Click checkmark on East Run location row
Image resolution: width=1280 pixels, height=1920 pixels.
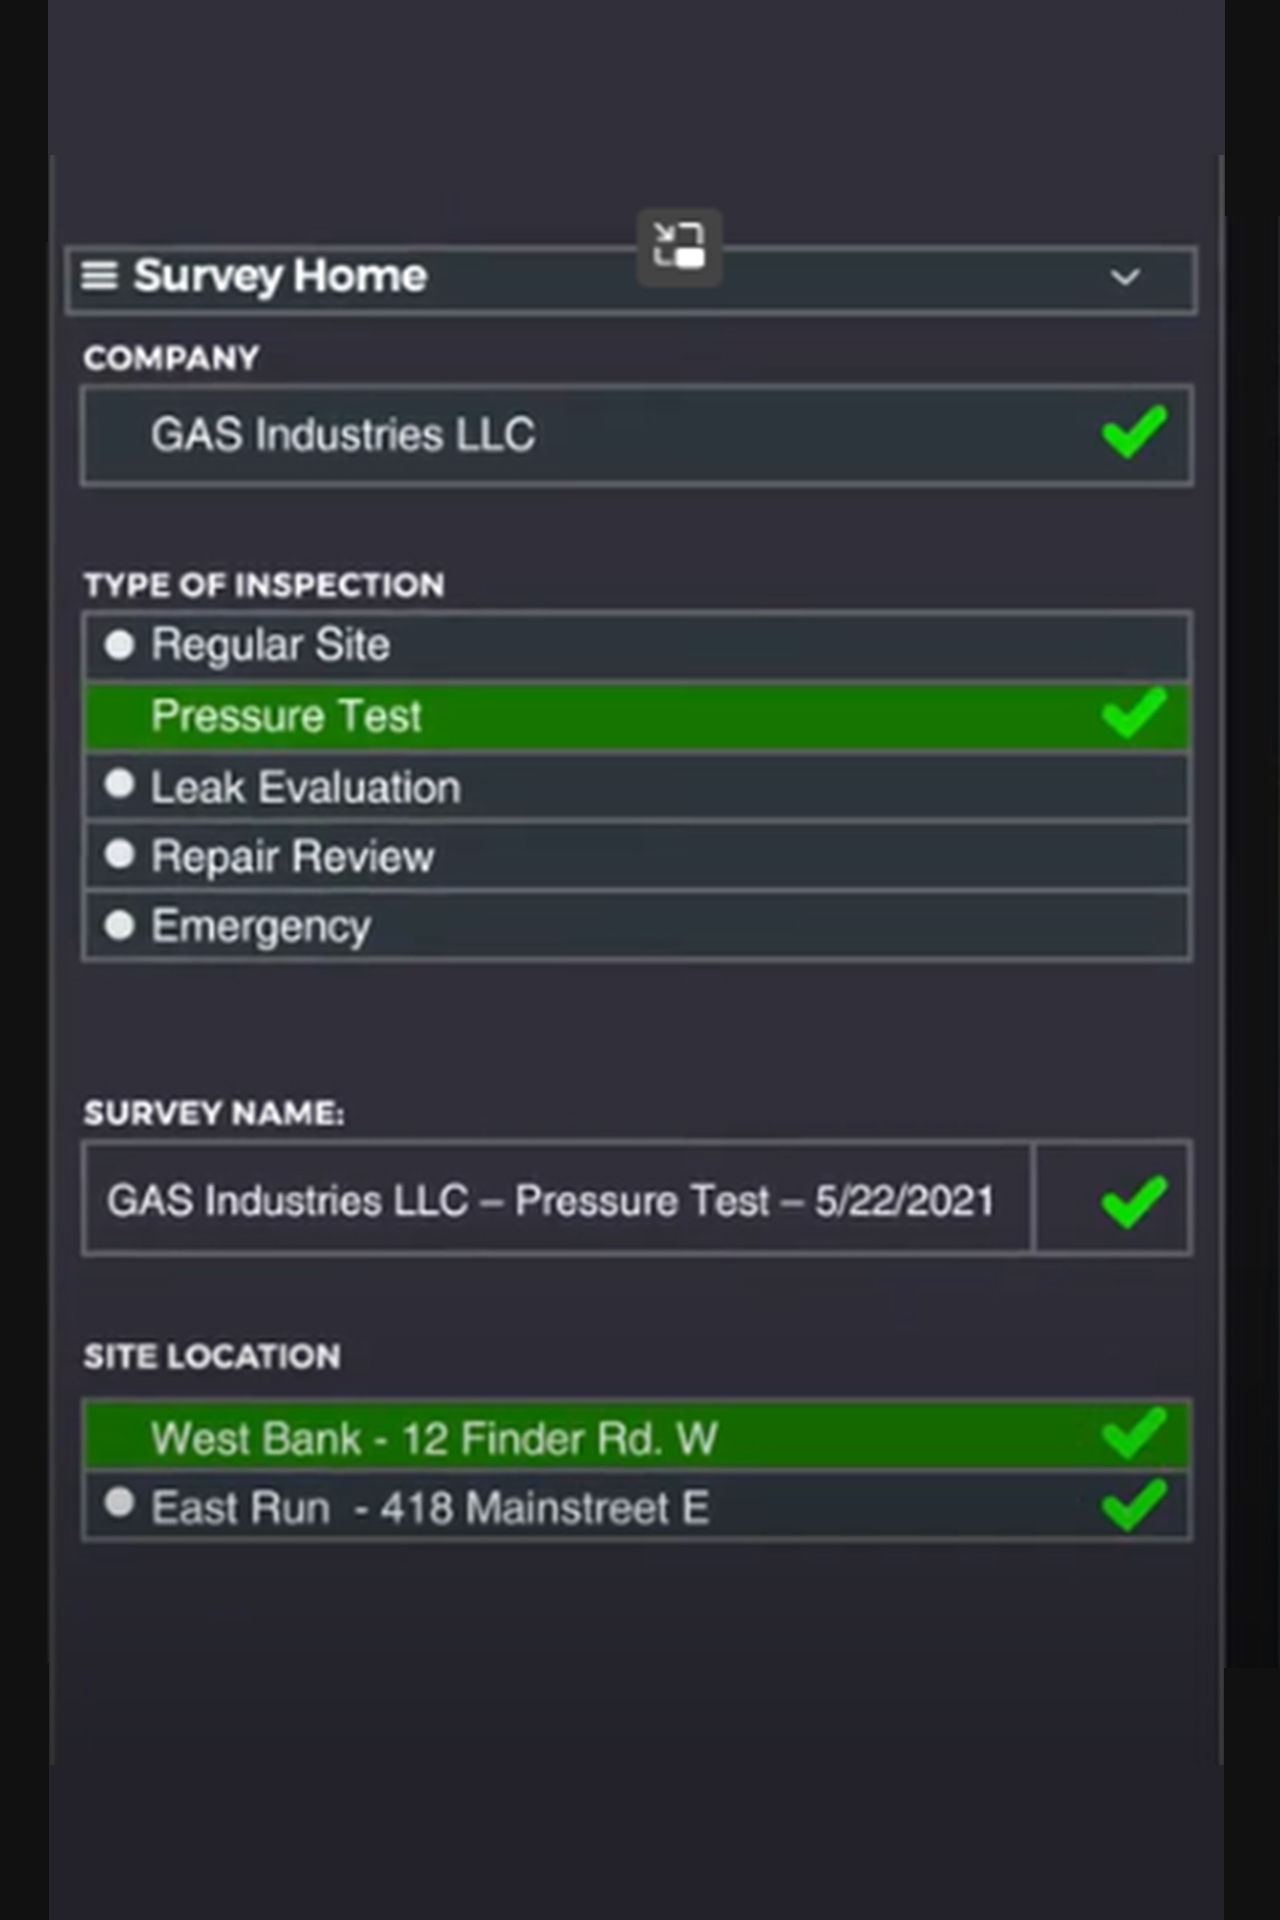pyautogui.click(x=1134, y=1505)
